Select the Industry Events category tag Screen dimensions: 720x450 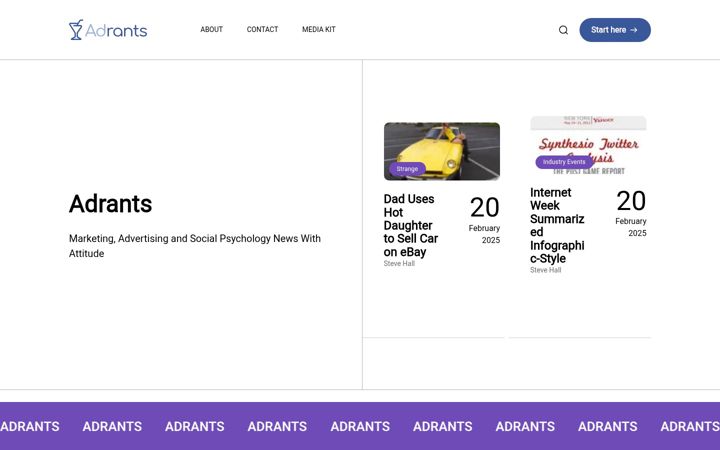564,162
